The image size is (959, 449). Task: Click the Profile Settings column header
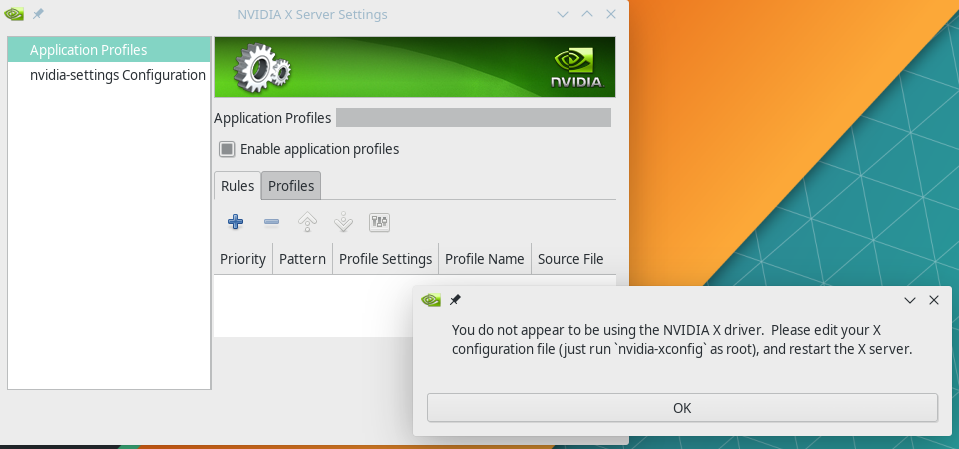[385, 259]
